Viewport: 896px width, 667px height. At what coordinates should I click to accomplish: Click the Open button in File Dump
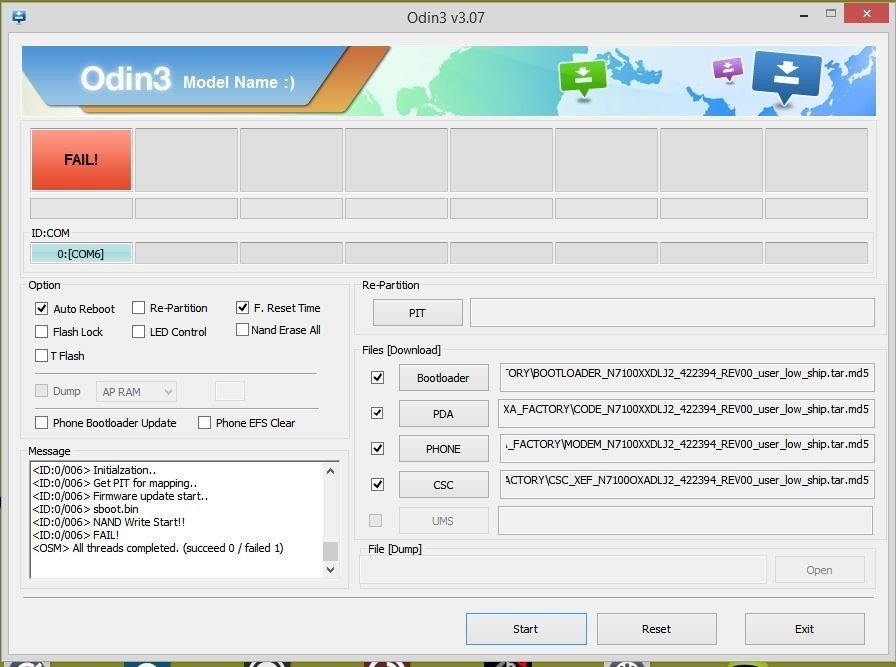(x=819, y=570)
